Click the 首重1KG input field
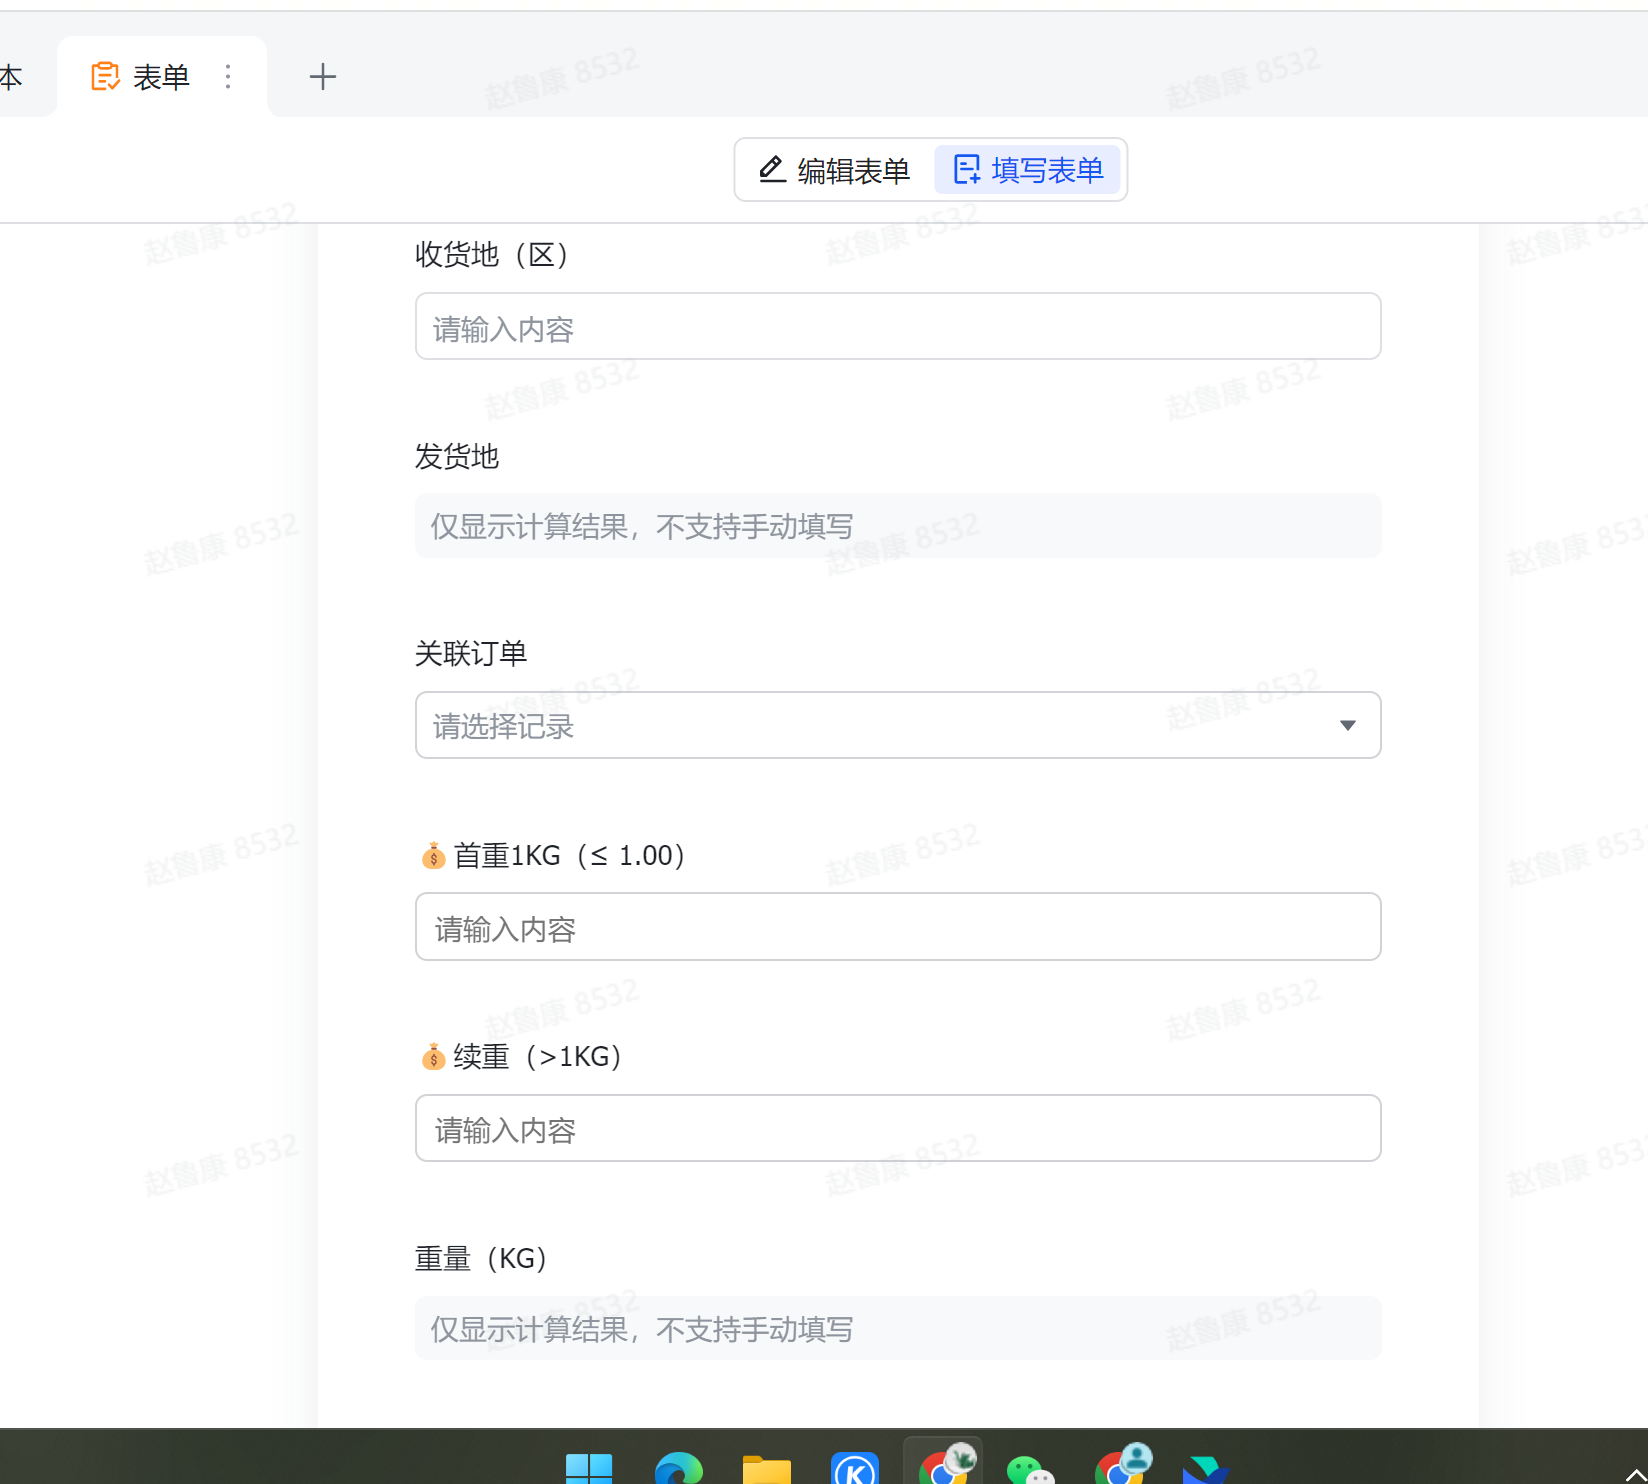 coord(897,928)
